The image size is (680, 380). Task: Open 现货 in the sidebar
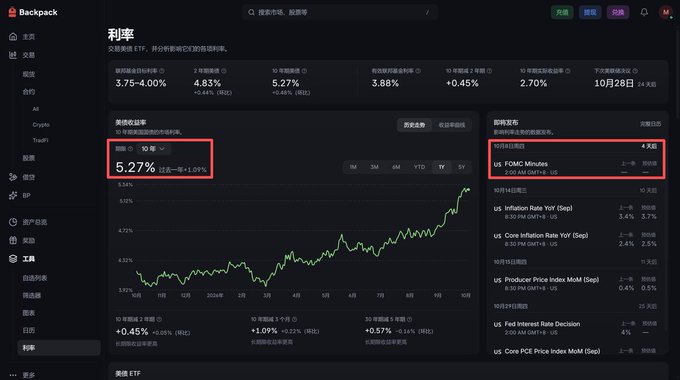point(29,74)
